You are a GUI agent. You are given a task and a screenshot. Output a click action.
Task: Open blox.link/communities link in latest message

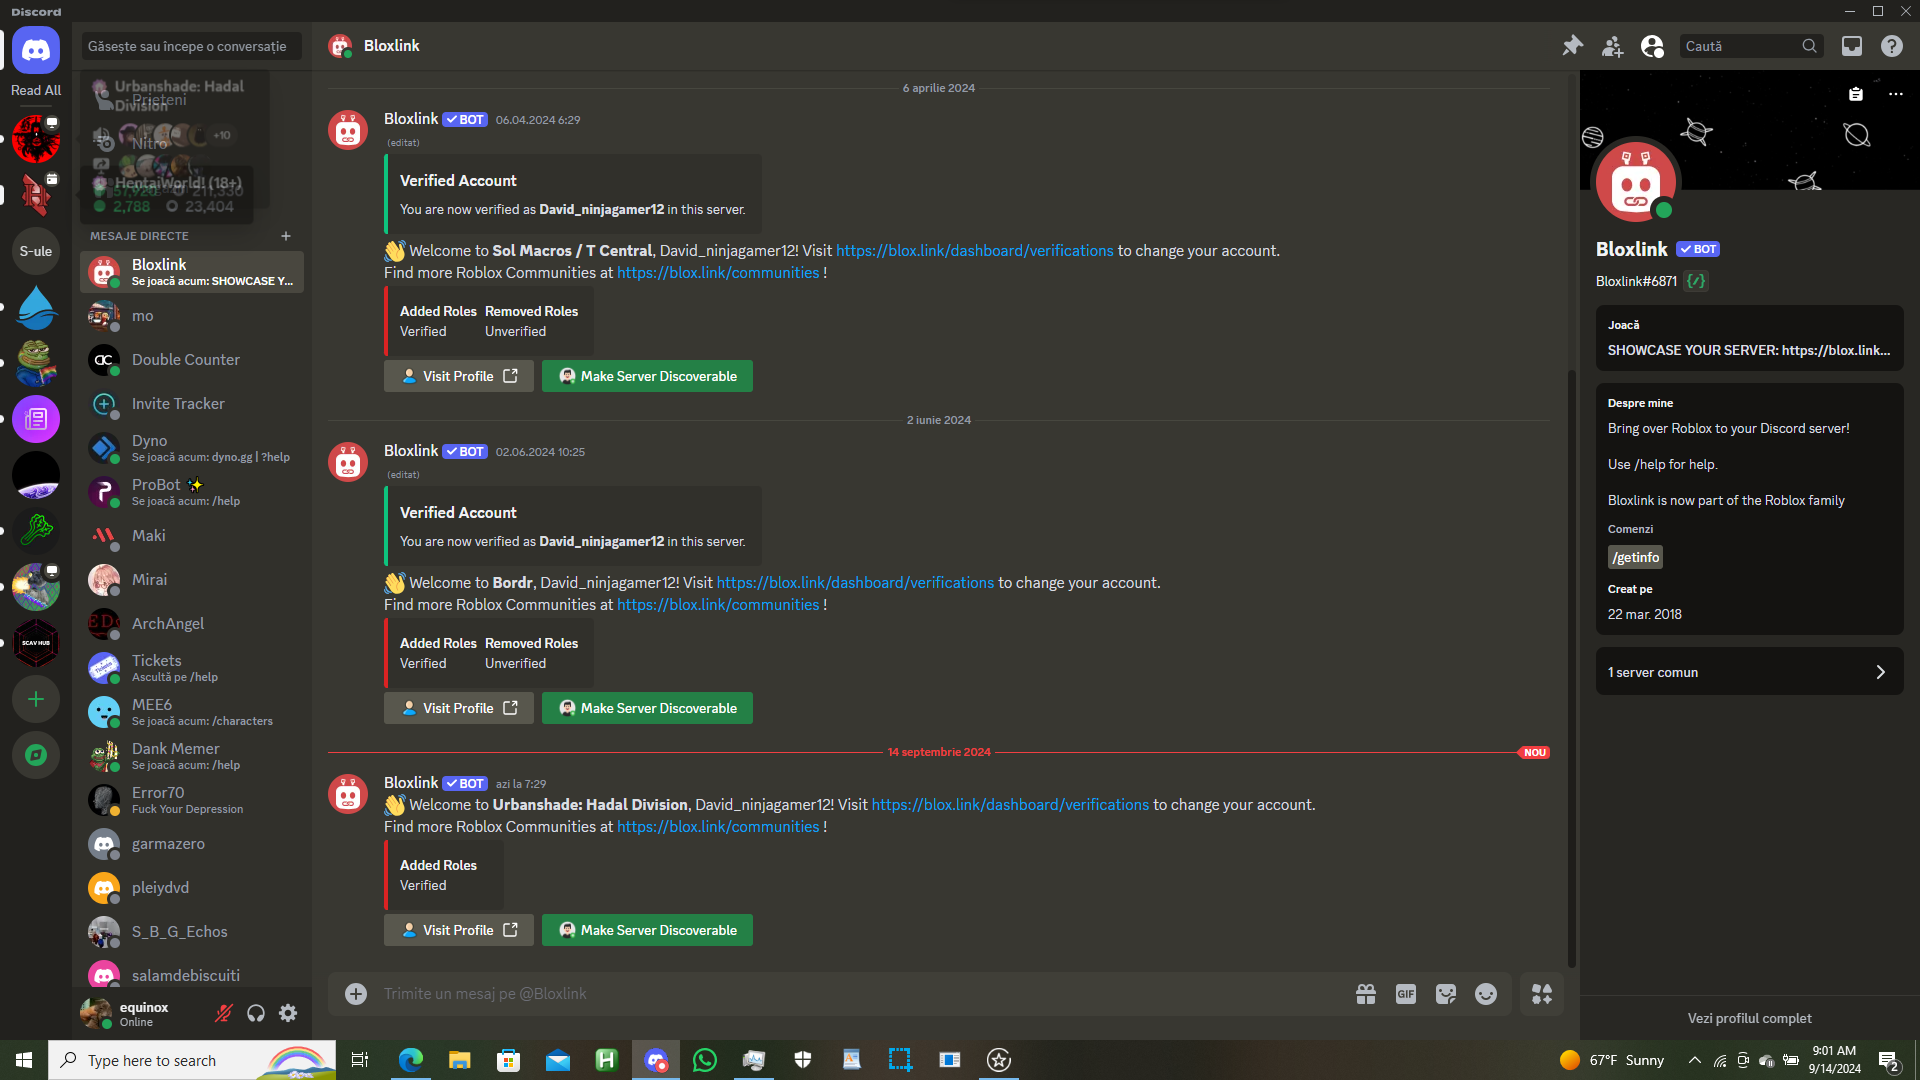pyautogui.click(x=717, y=827)
